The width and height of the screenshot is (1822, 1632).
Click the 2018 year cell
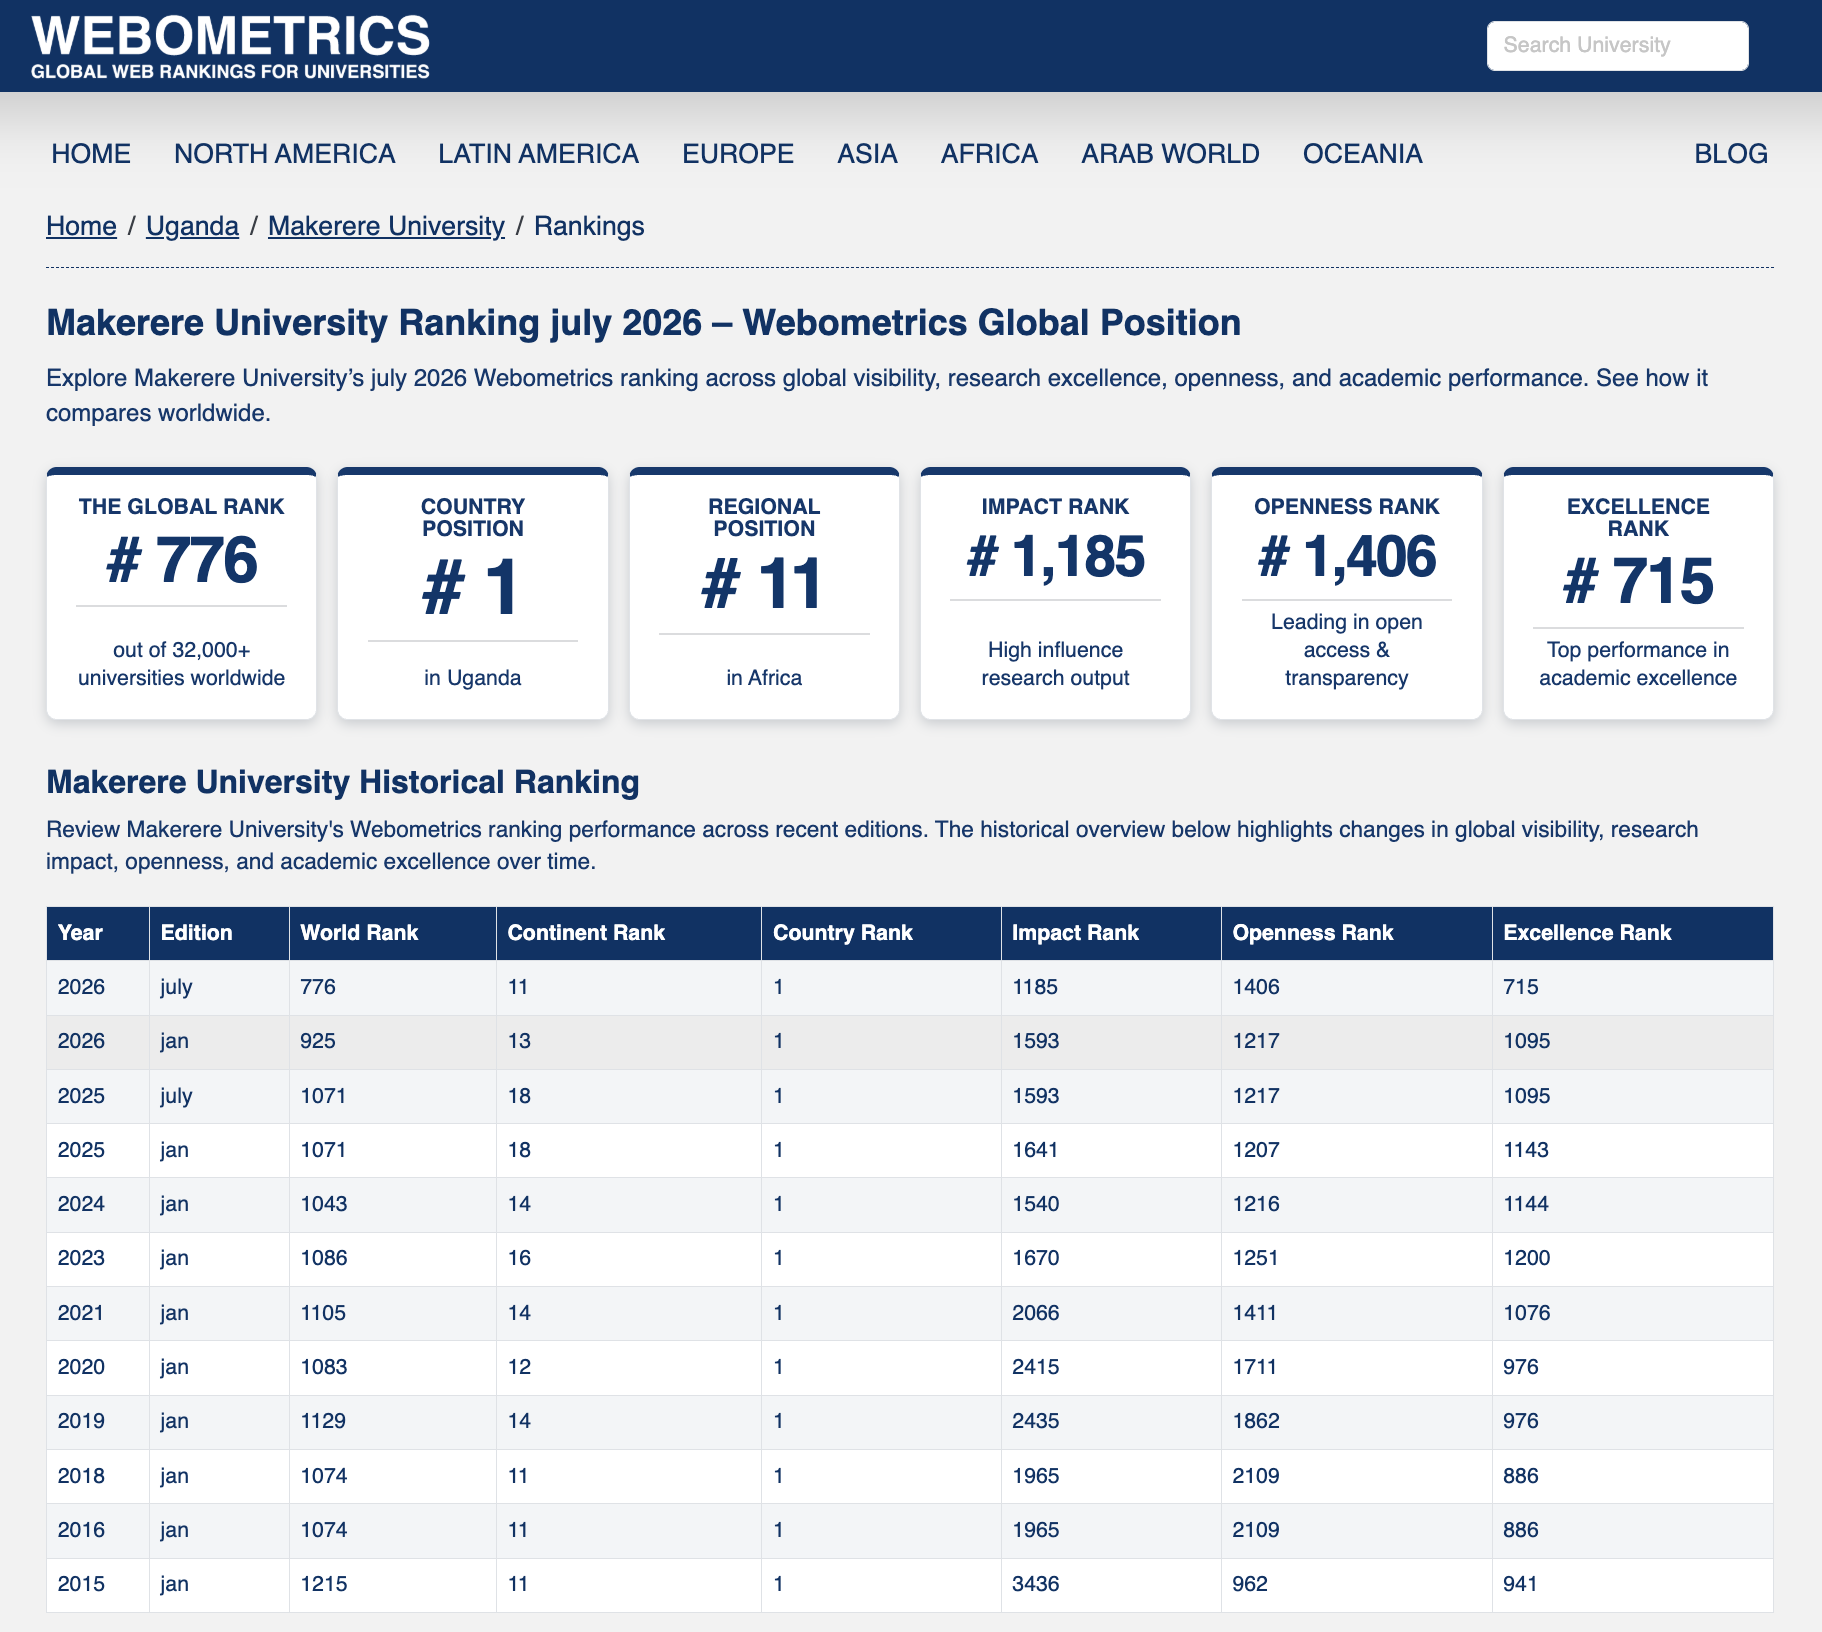[x=98, y=1476]
